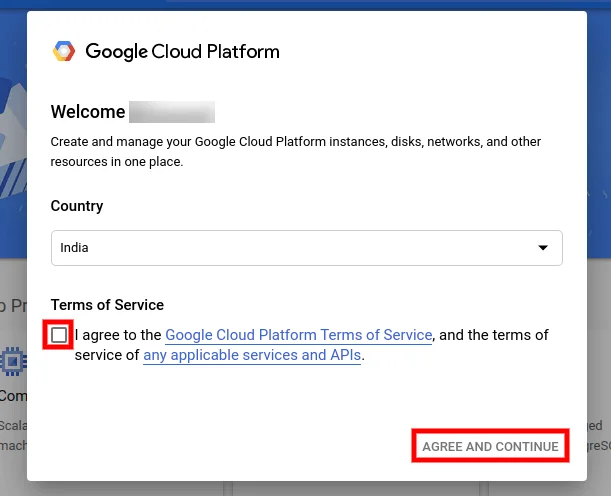
Task: Tick the Terms of Service agreement checkbox
Action: (x=59, y=335)
